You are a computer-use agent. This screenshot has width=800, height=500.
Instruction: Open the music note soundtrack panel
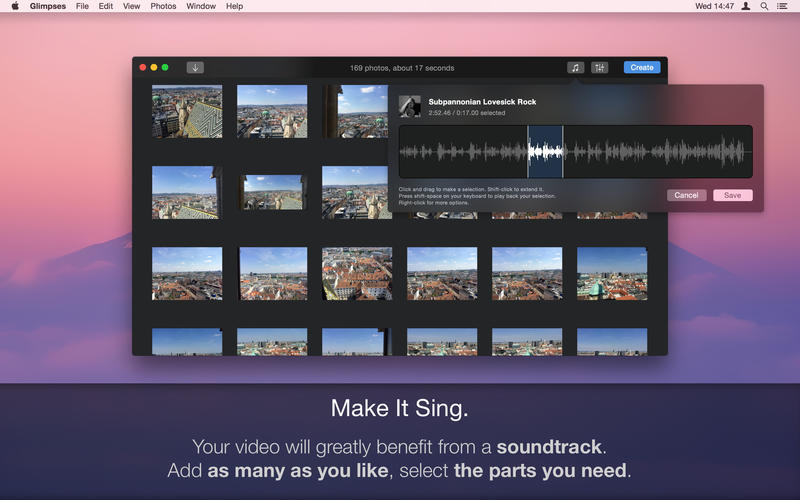[576, 67]
